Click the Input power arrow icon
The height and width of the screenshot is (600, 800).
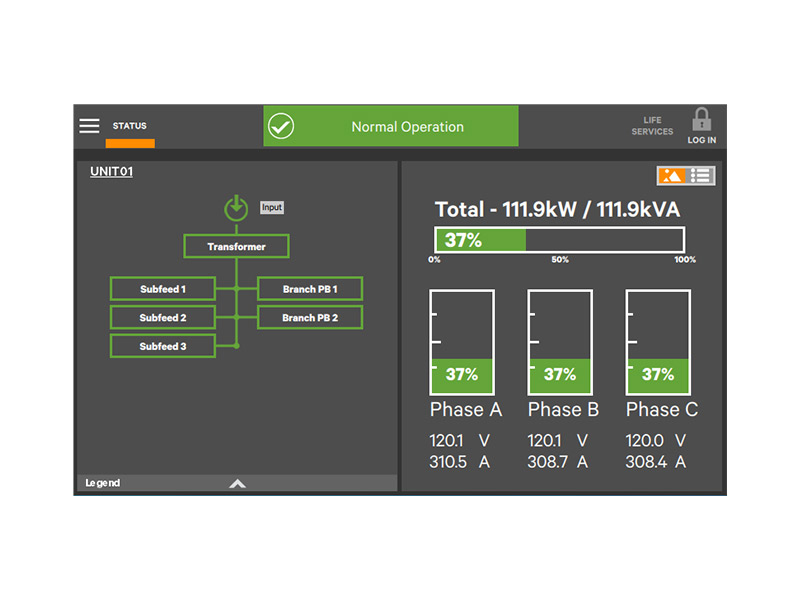pos(236,208)
